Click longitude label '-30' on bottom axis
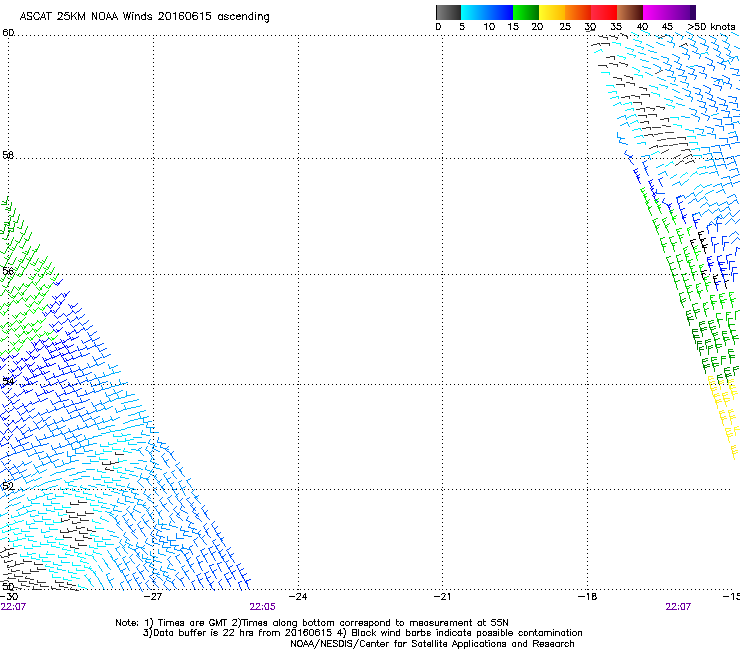 coord(9,597)
